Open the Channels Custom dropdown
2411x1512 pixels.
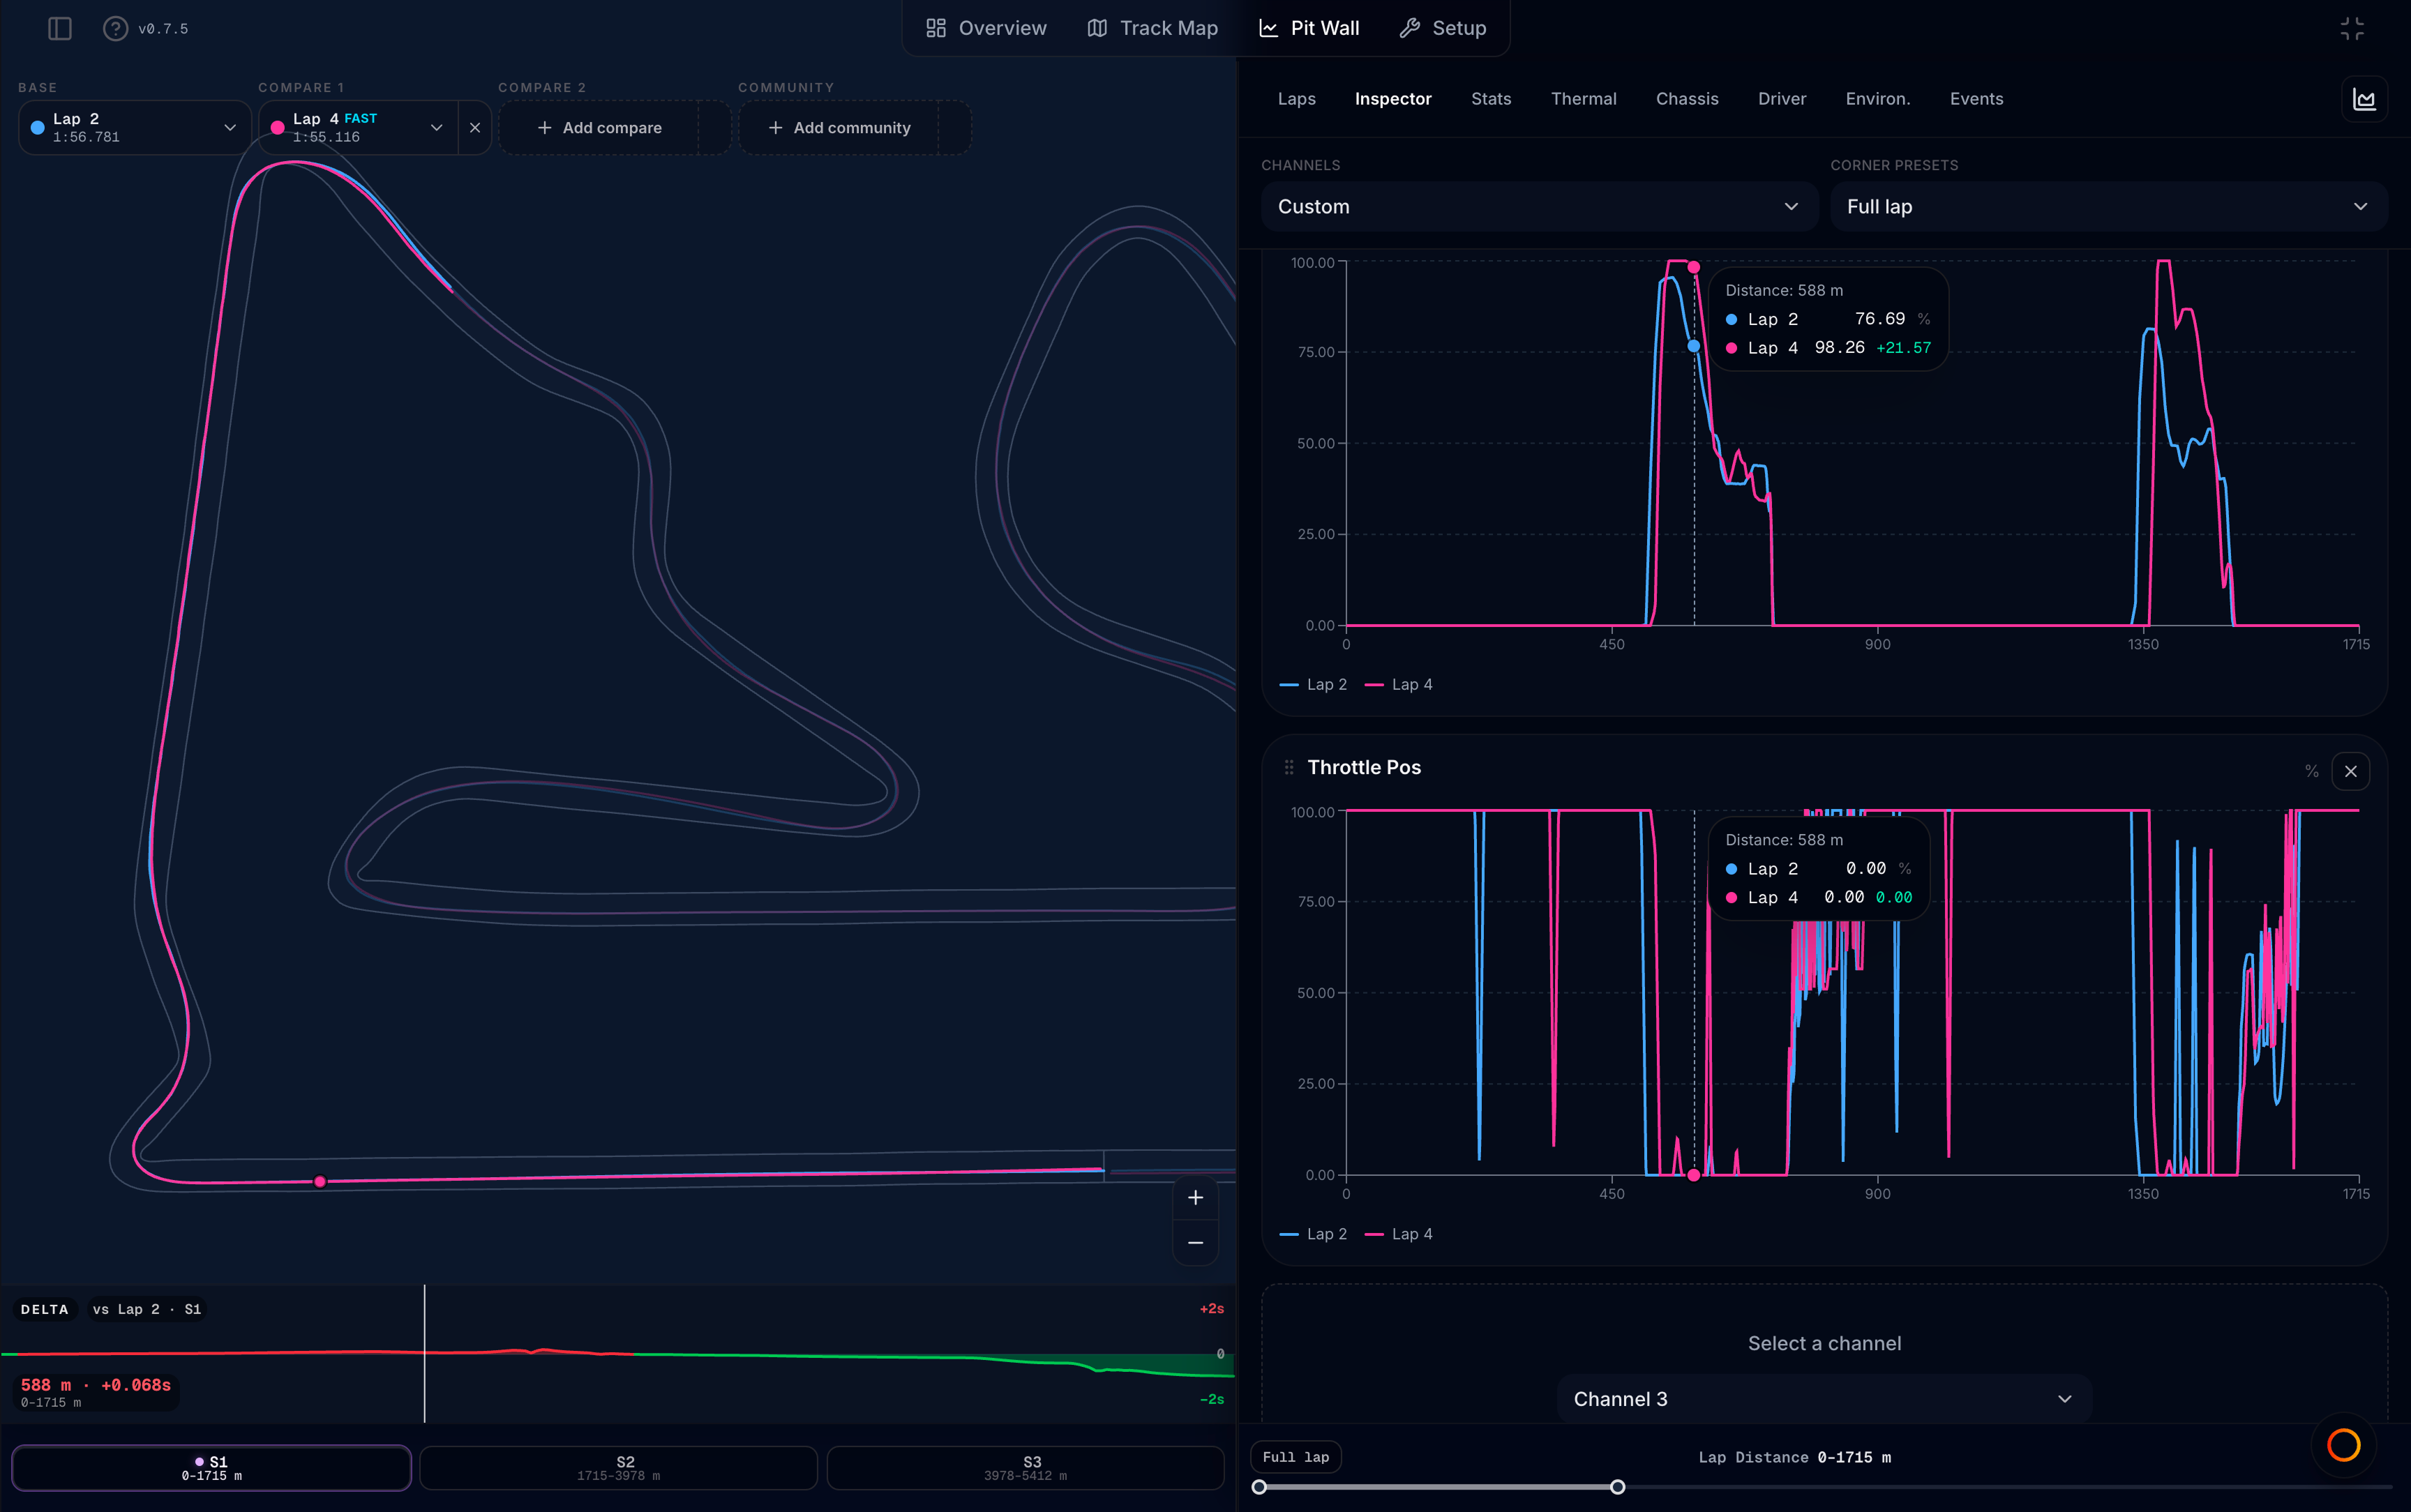1538,206
